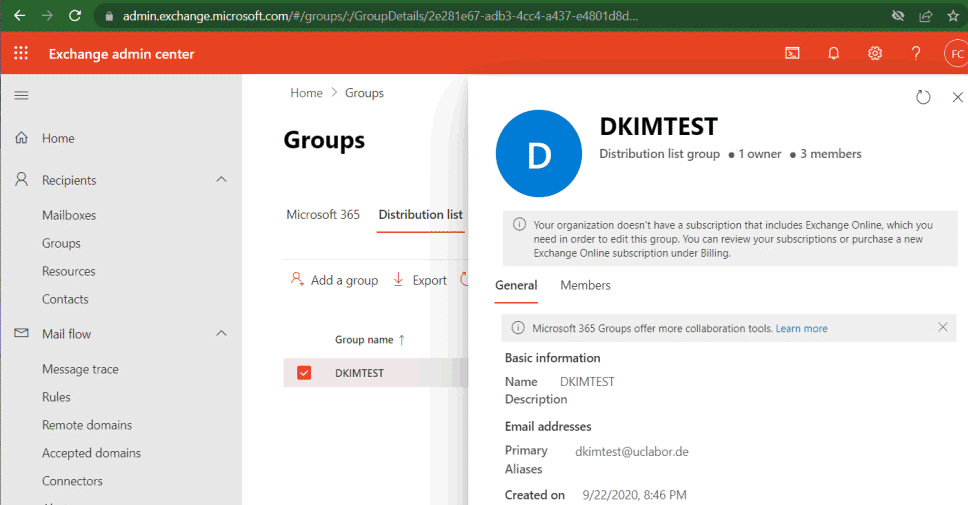
Task: Reload the page in the browser
Action: coord(75,15)
